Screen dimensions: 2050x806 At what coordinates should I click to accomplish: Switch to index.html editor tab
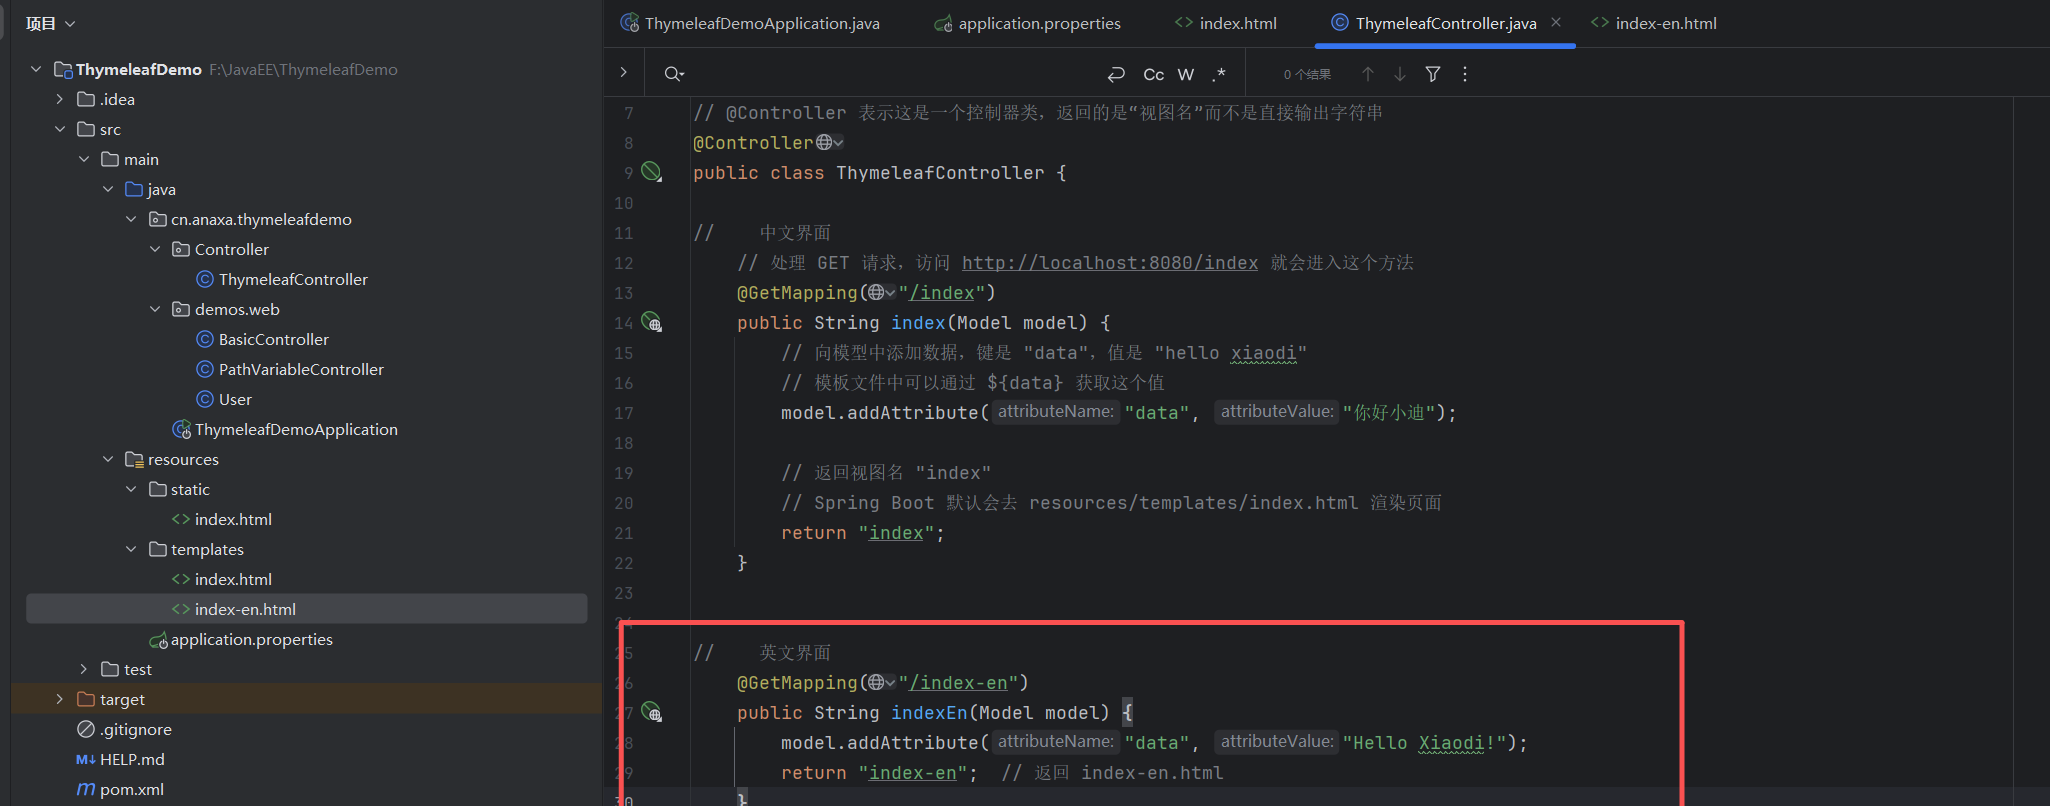(x=1226, y=23)
